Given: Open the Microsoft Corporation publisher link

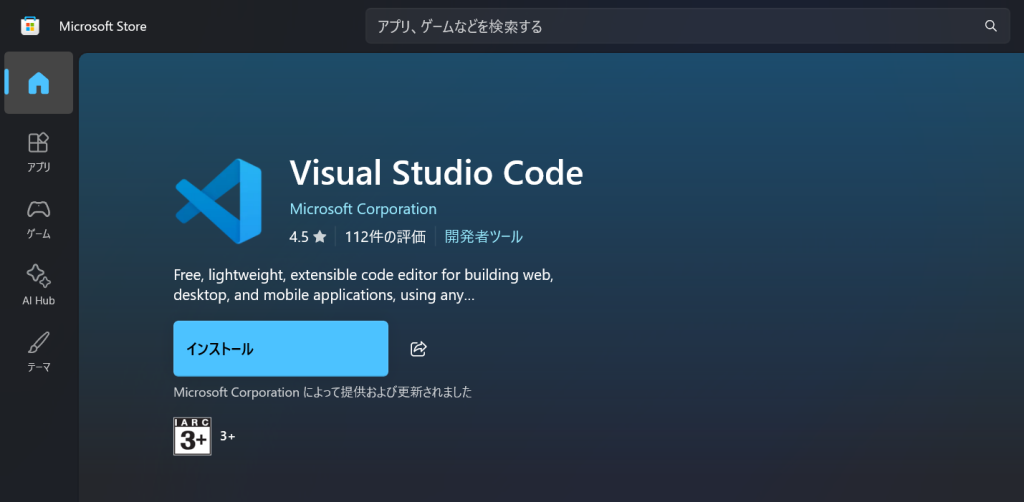Looking at the screenshot, I should click(x=363, y=209).
